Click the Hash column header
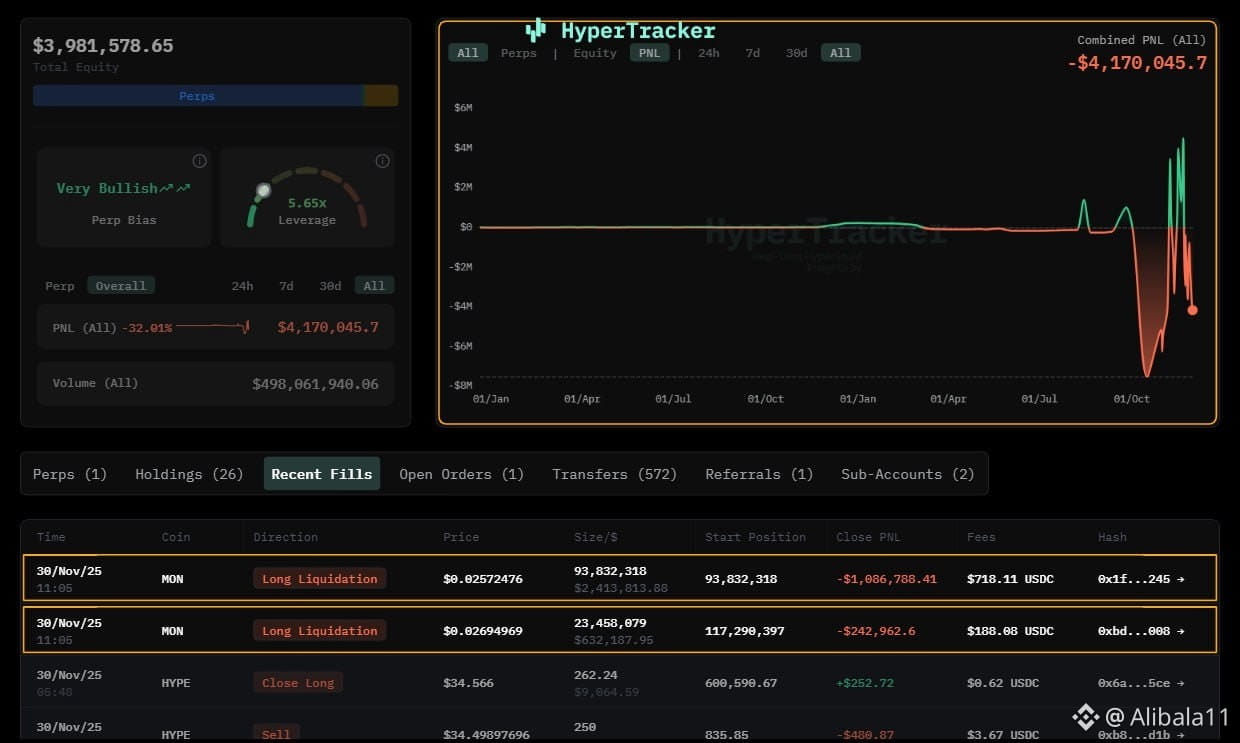Screen dimensions: 1240x743 [1112, 537]
